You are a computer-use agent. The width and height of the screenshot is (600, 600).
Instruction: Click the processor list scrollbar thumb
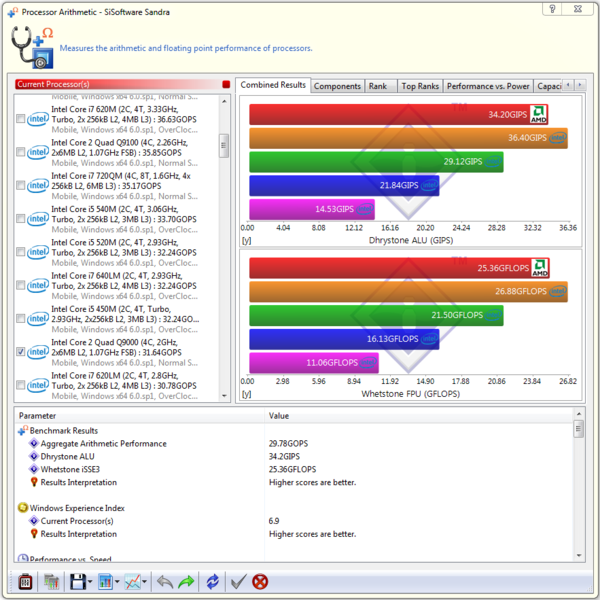(x=224, y=145)
